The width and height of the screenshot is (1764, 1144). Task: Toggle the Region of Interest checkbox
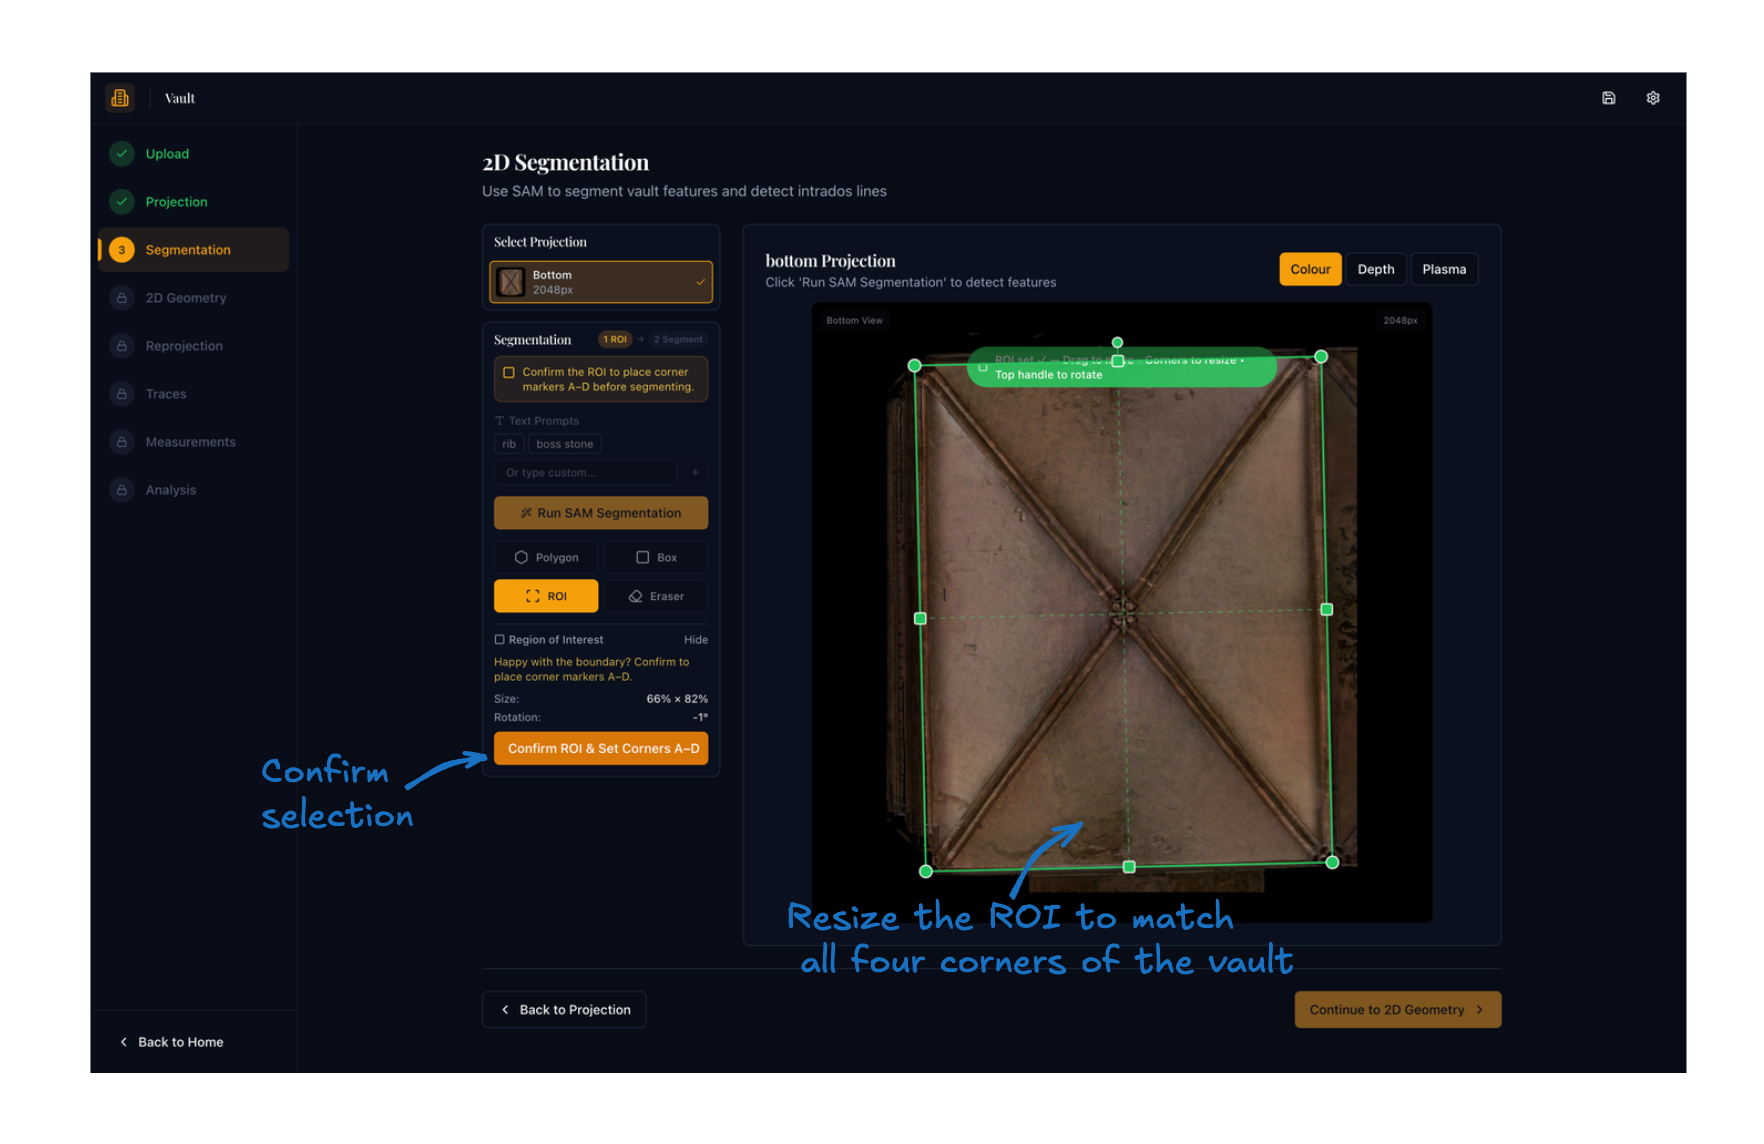[x=500, y=640]
